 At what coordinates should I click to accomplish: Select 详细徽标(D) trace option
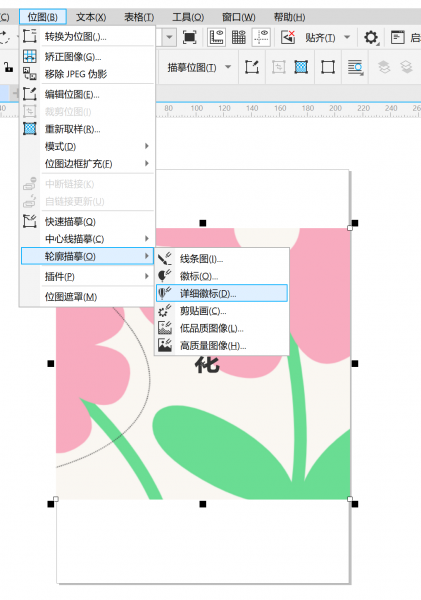[x=222, y=293]
